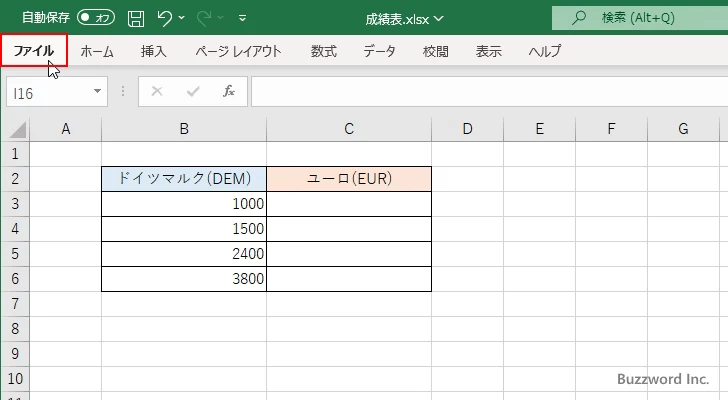Open the ファイル tab
This screenshot has height=400, width=728.
tap(34, 50)
